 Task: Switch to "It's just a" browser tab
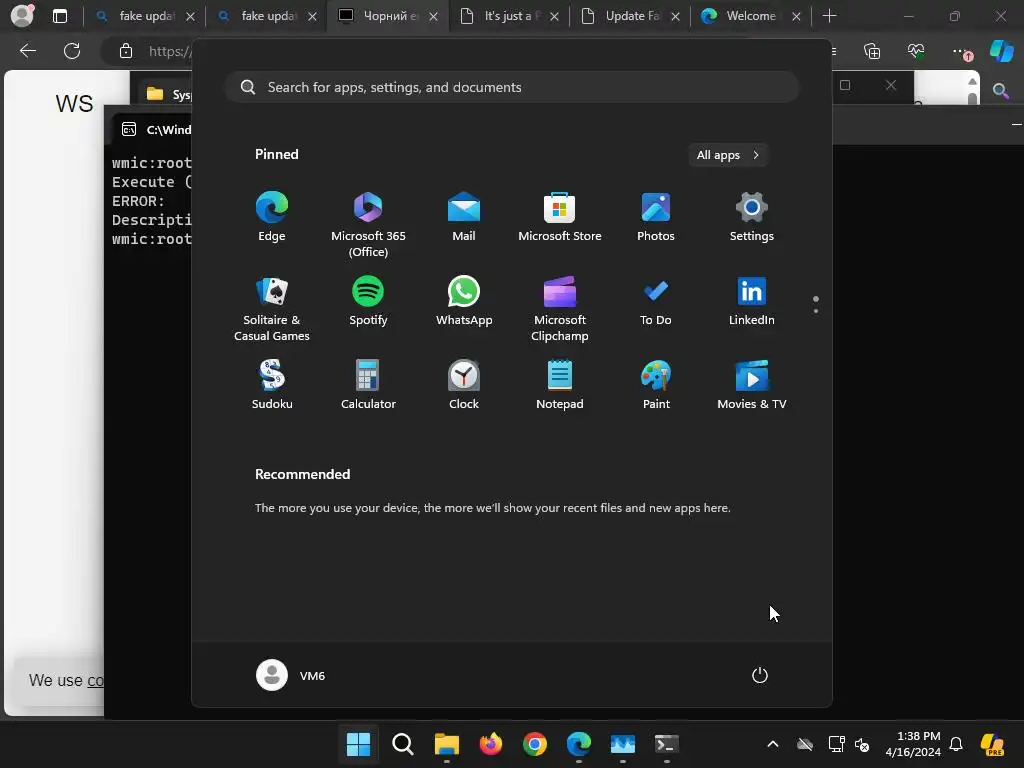tap(510, 16)
